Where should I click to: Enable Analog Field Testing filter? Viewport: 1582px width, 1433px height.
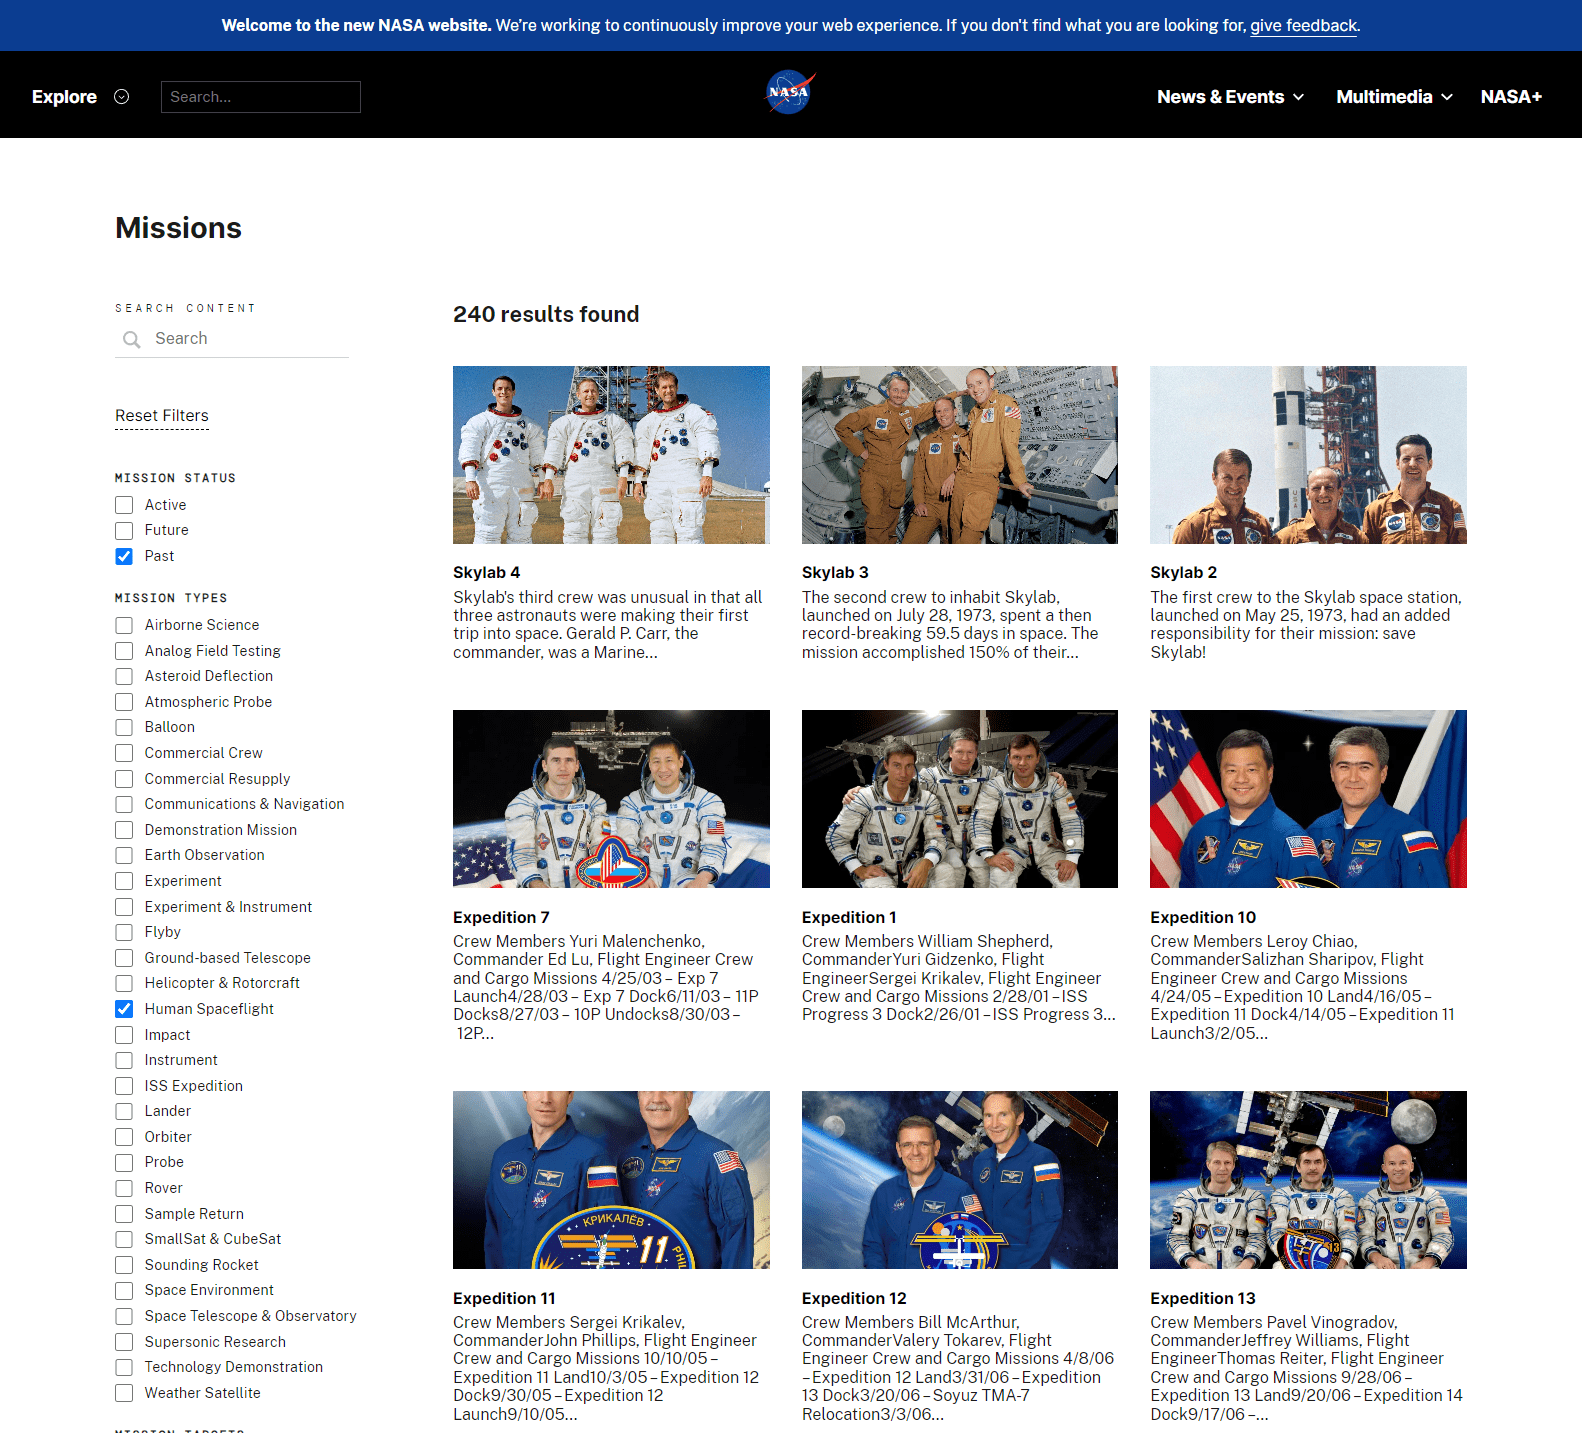pyautogui.click(x=124, y=651)
